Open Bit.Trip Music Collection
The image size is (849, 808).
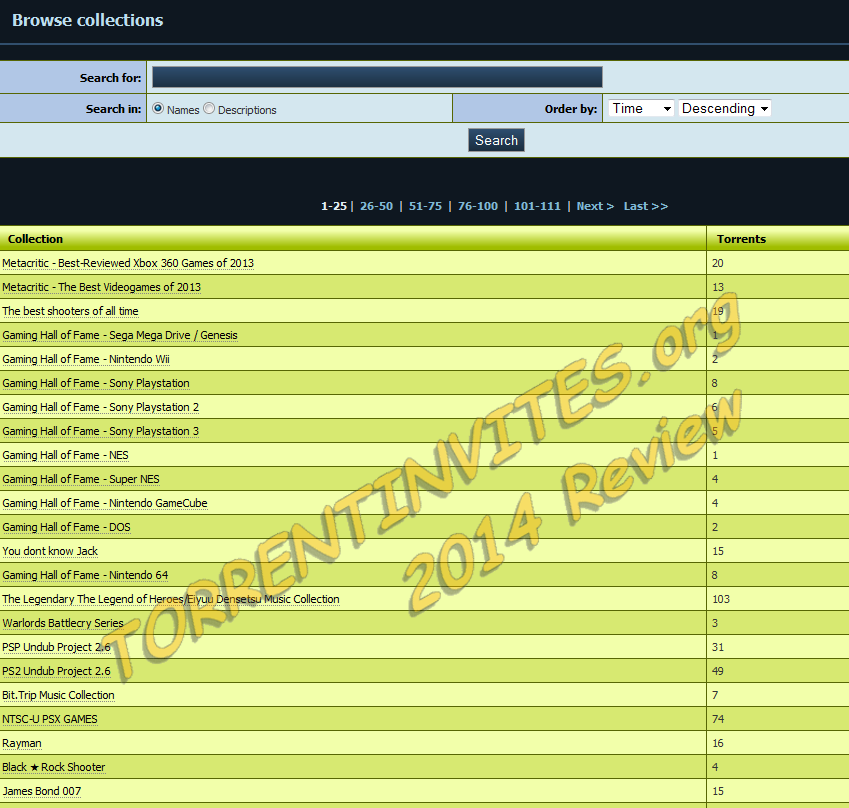point(58,695)
